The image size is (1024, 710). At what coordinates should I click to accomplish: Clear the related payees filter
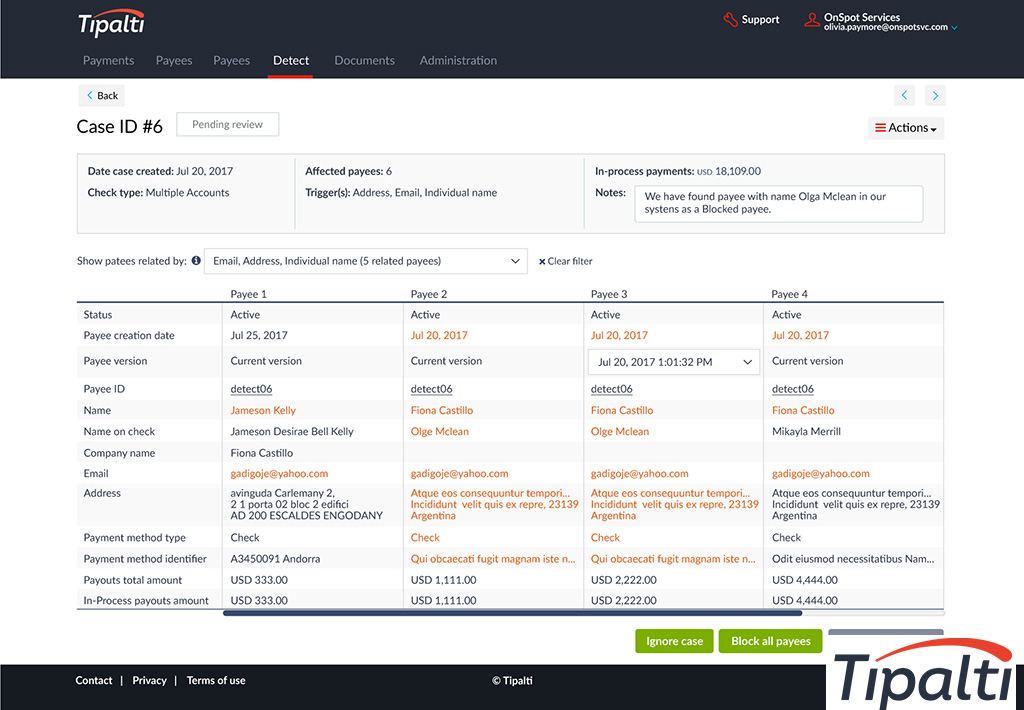coord(566,261)
